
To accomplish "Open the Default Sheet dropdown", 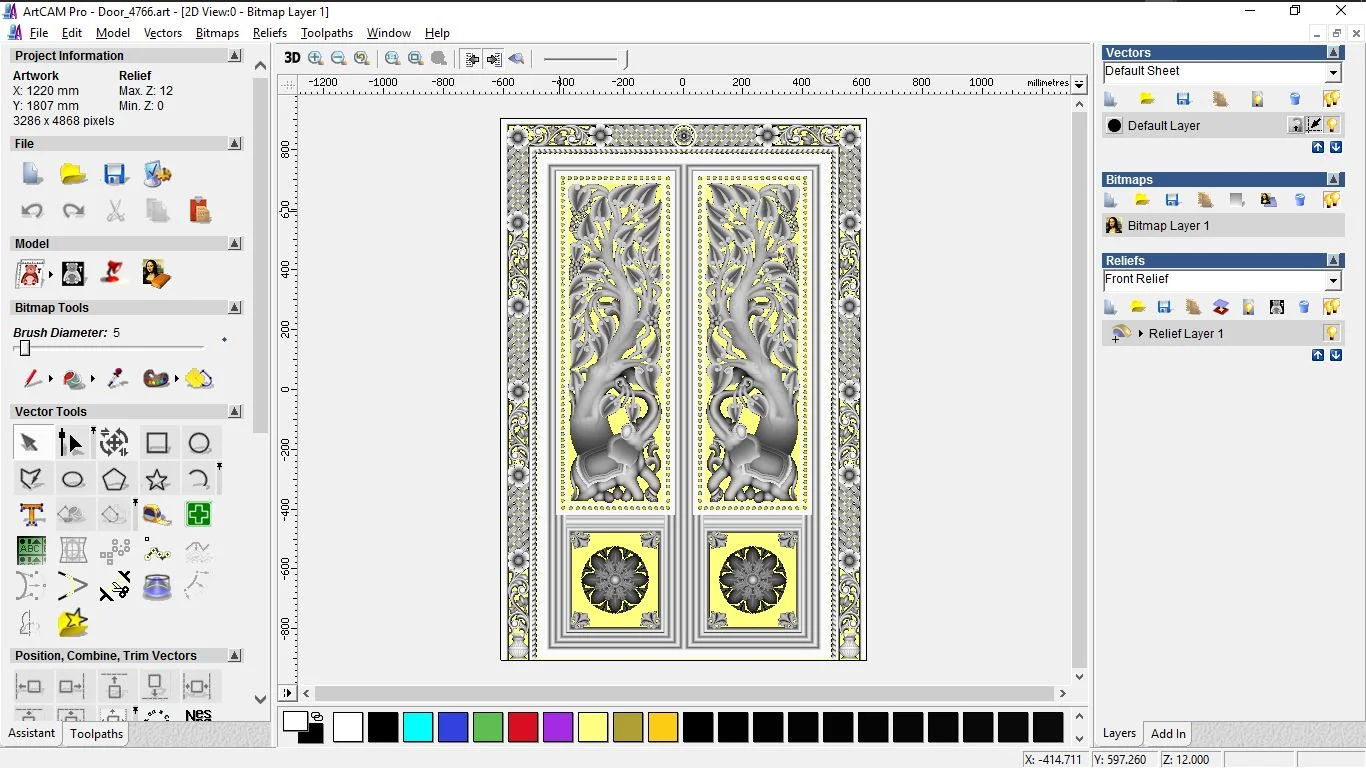I will (1332, 72).
